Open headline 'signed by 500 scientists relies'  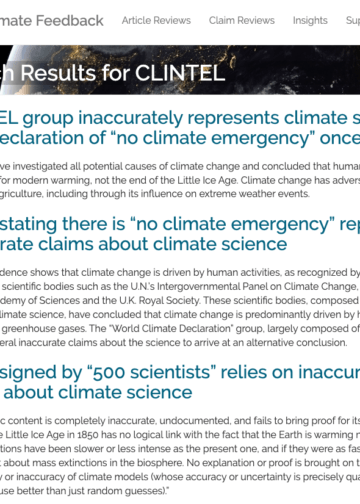pos(180,372)
